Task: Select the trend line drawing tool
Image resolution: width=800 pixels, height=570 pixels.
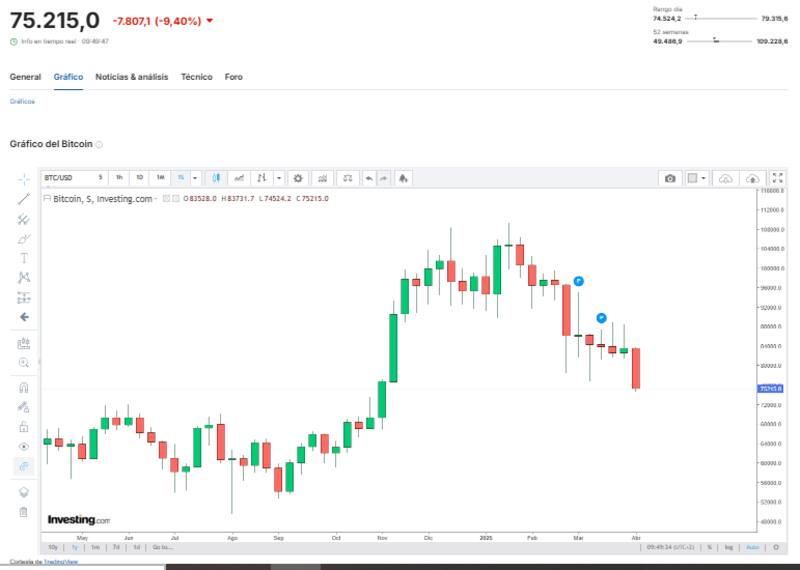Action: [24, 199]
